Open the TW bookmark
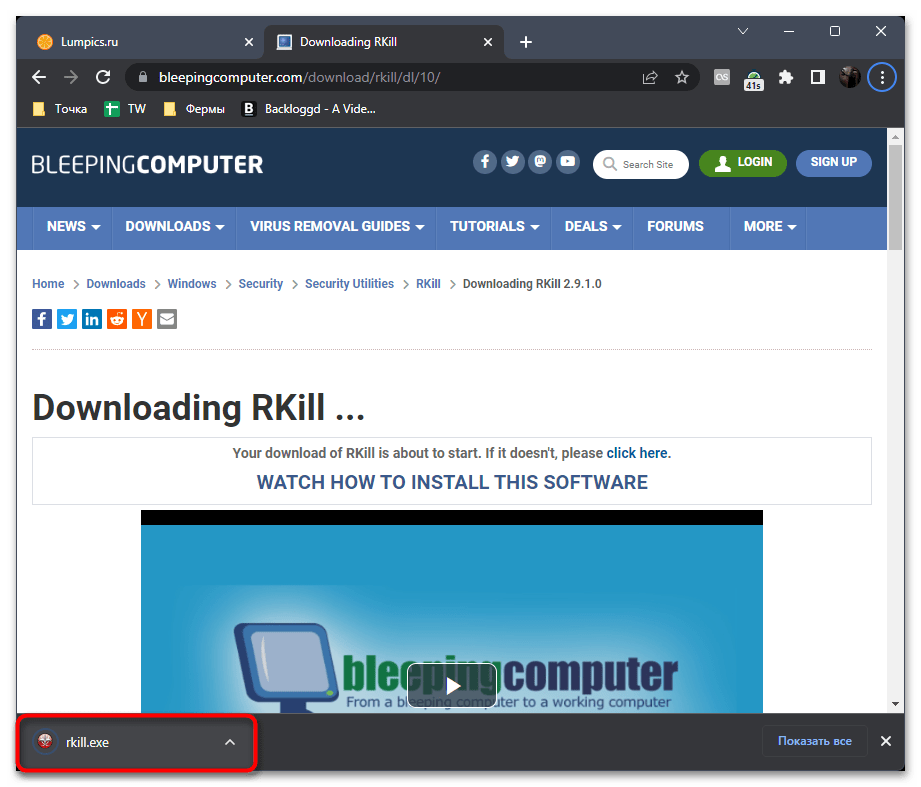Image resolution: width=921 pixels, height=787 pixels. 125,109
